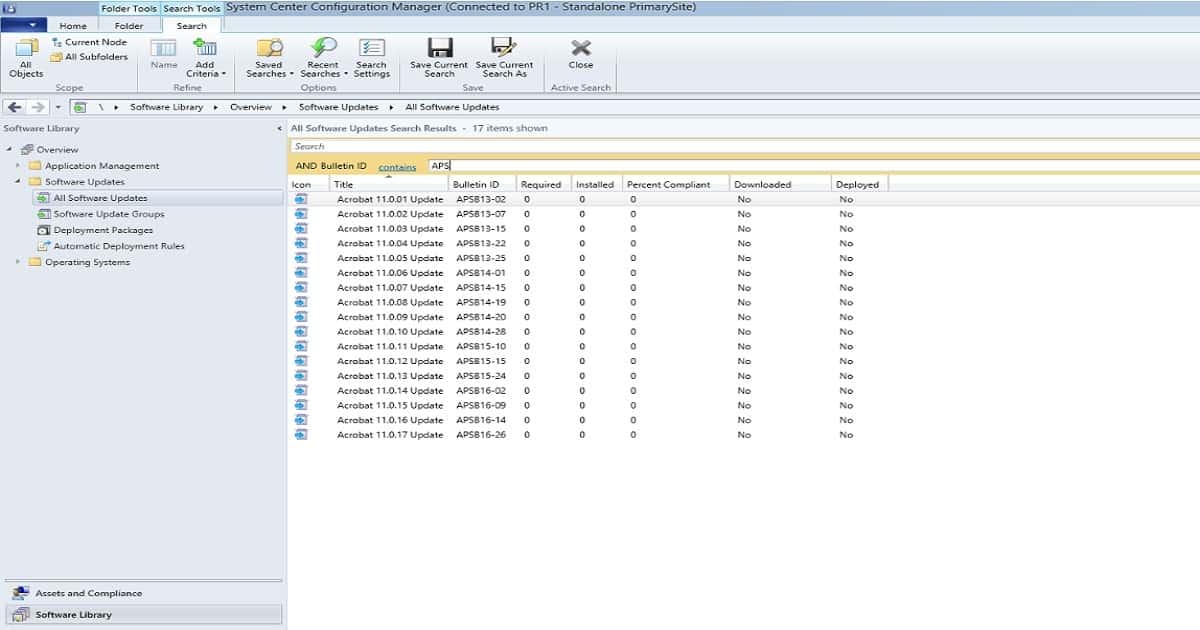Sort by the Bulletin ID column header
Viewport: 1200px width, 630px height.
tap(482, 184)
